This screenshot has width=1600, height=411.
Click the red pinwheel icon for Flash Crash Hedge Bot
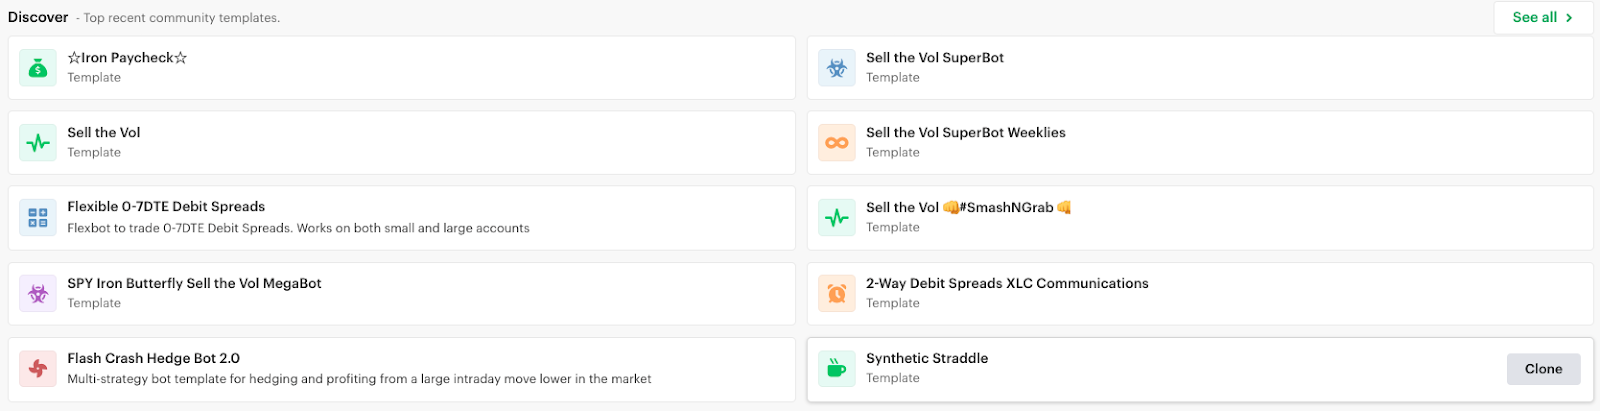[38, 369]
